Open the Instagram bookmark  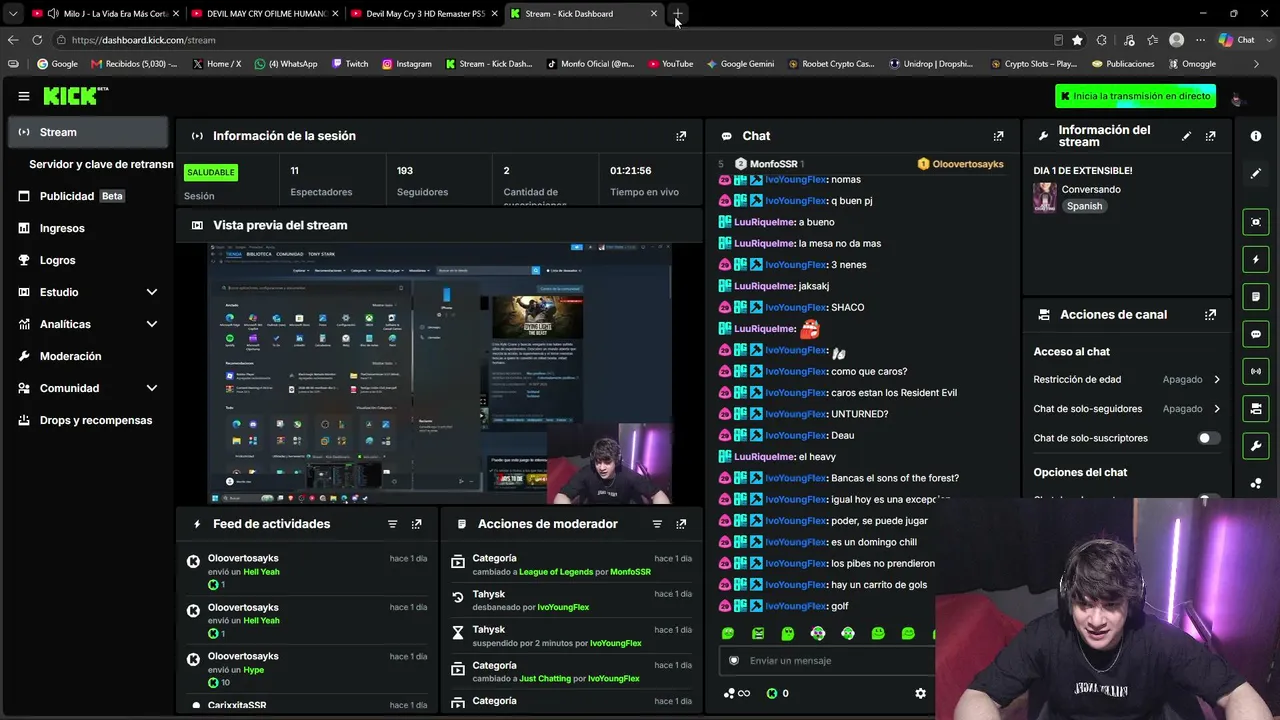coord(406,64)
